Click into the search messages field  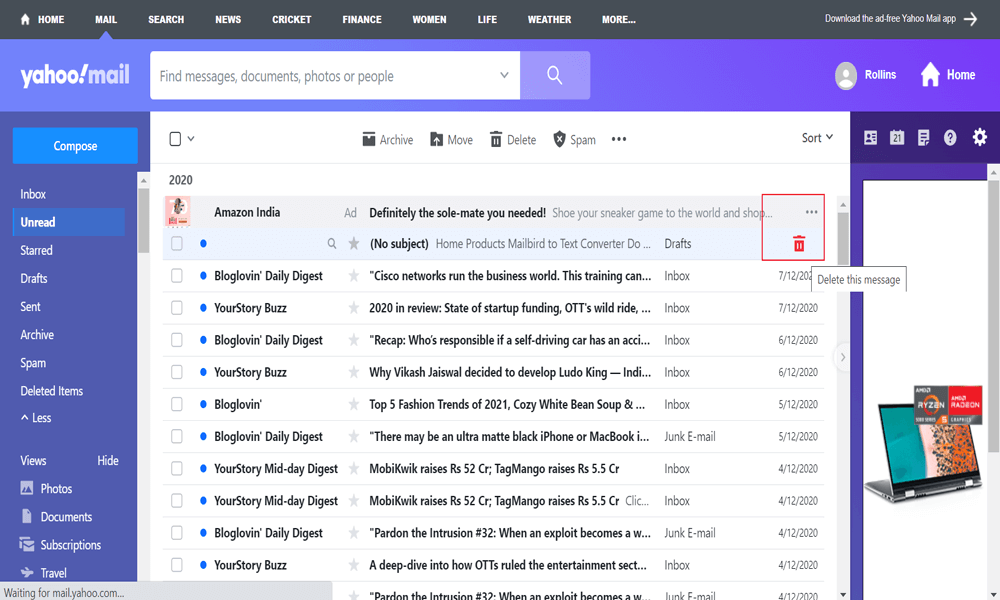point(320,76)
